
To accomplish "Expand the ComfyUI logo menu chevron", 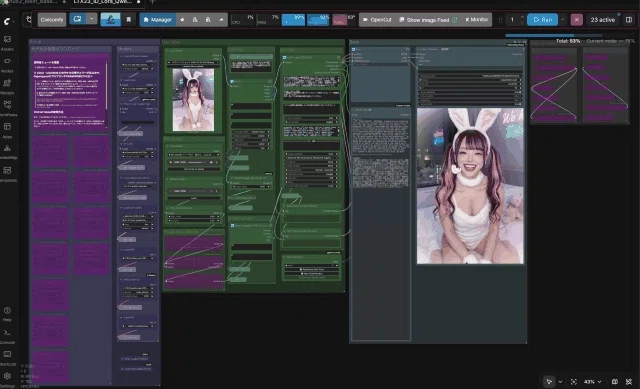I will [x=14, y=21].
